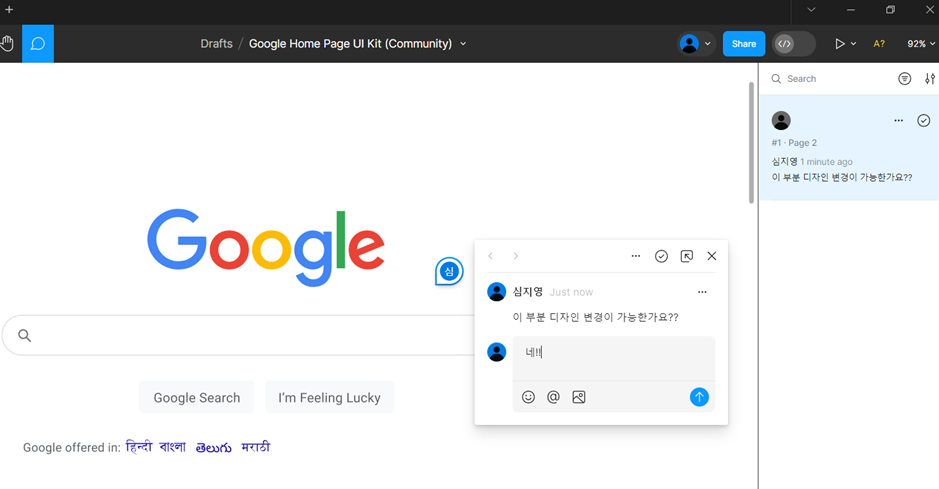Image resolution: width=939 pixels, height=489 pixels.
Task: Mention someone with @ icon
Action: point(553,397)
